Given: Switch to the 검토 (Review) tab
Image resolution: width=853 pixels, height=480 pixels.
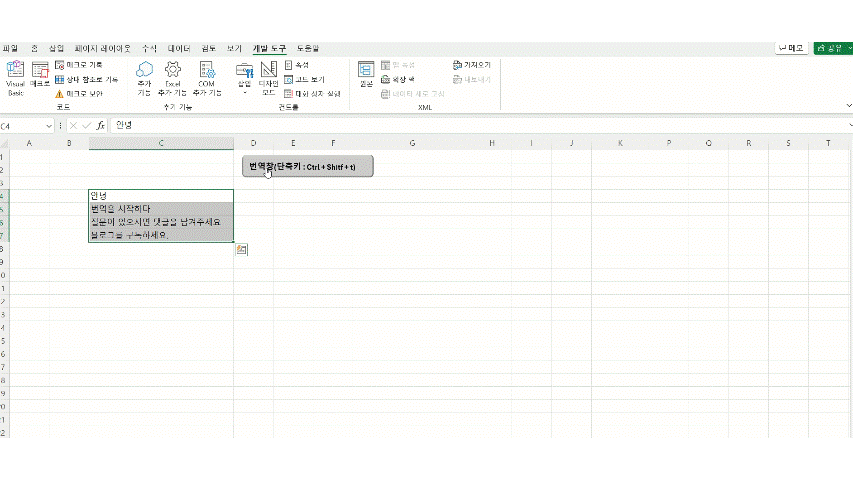Looking at the screenshot, I should (208, 48).
